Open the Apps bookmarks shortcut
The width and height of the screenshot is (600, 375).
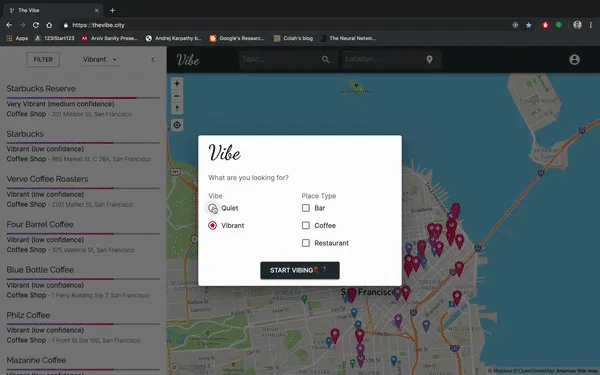point(17,38)
